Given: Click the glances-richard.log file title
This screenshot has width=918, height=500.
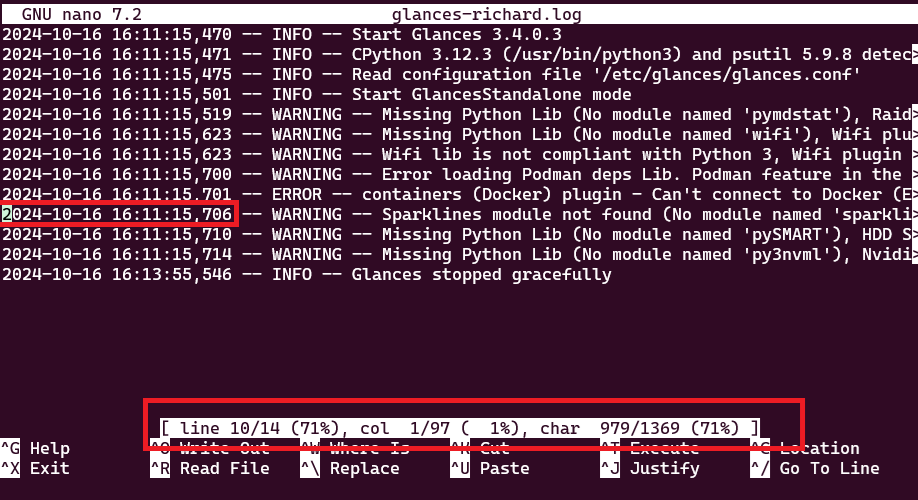Looking at the screenshot, I should click(x=487, y=14).
